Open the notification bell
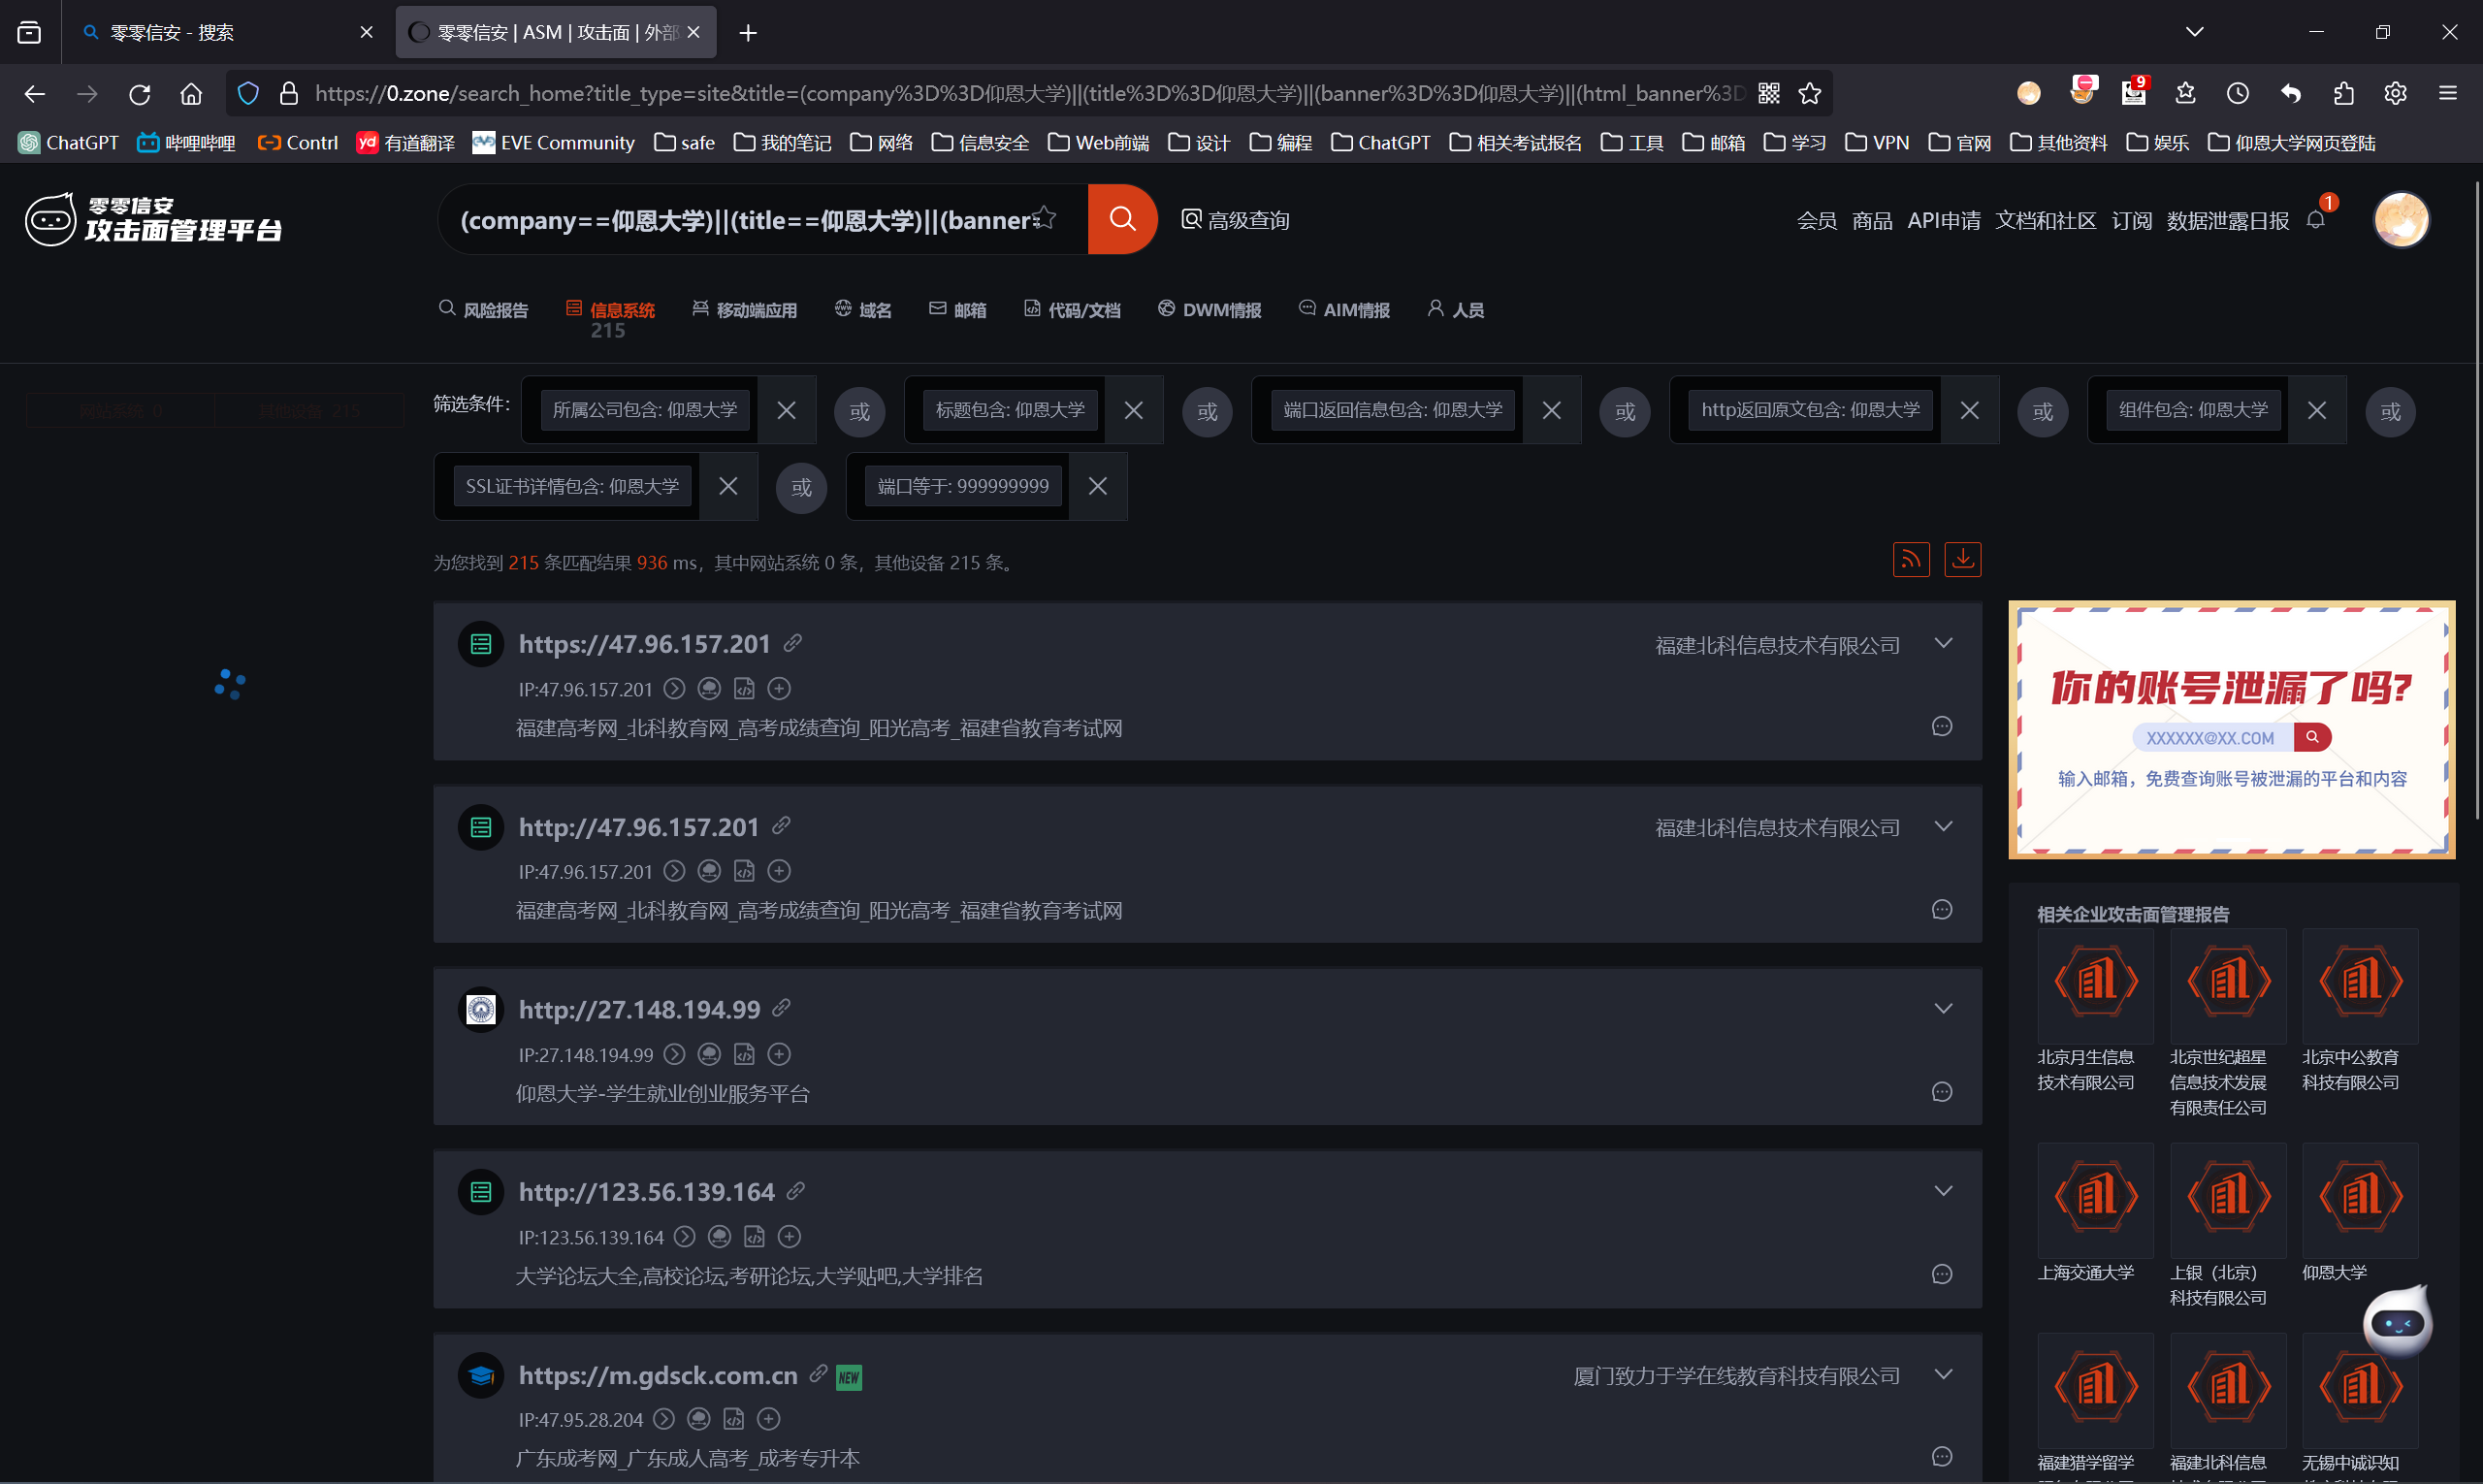 pyautogui.click(x=2315, y=219)
